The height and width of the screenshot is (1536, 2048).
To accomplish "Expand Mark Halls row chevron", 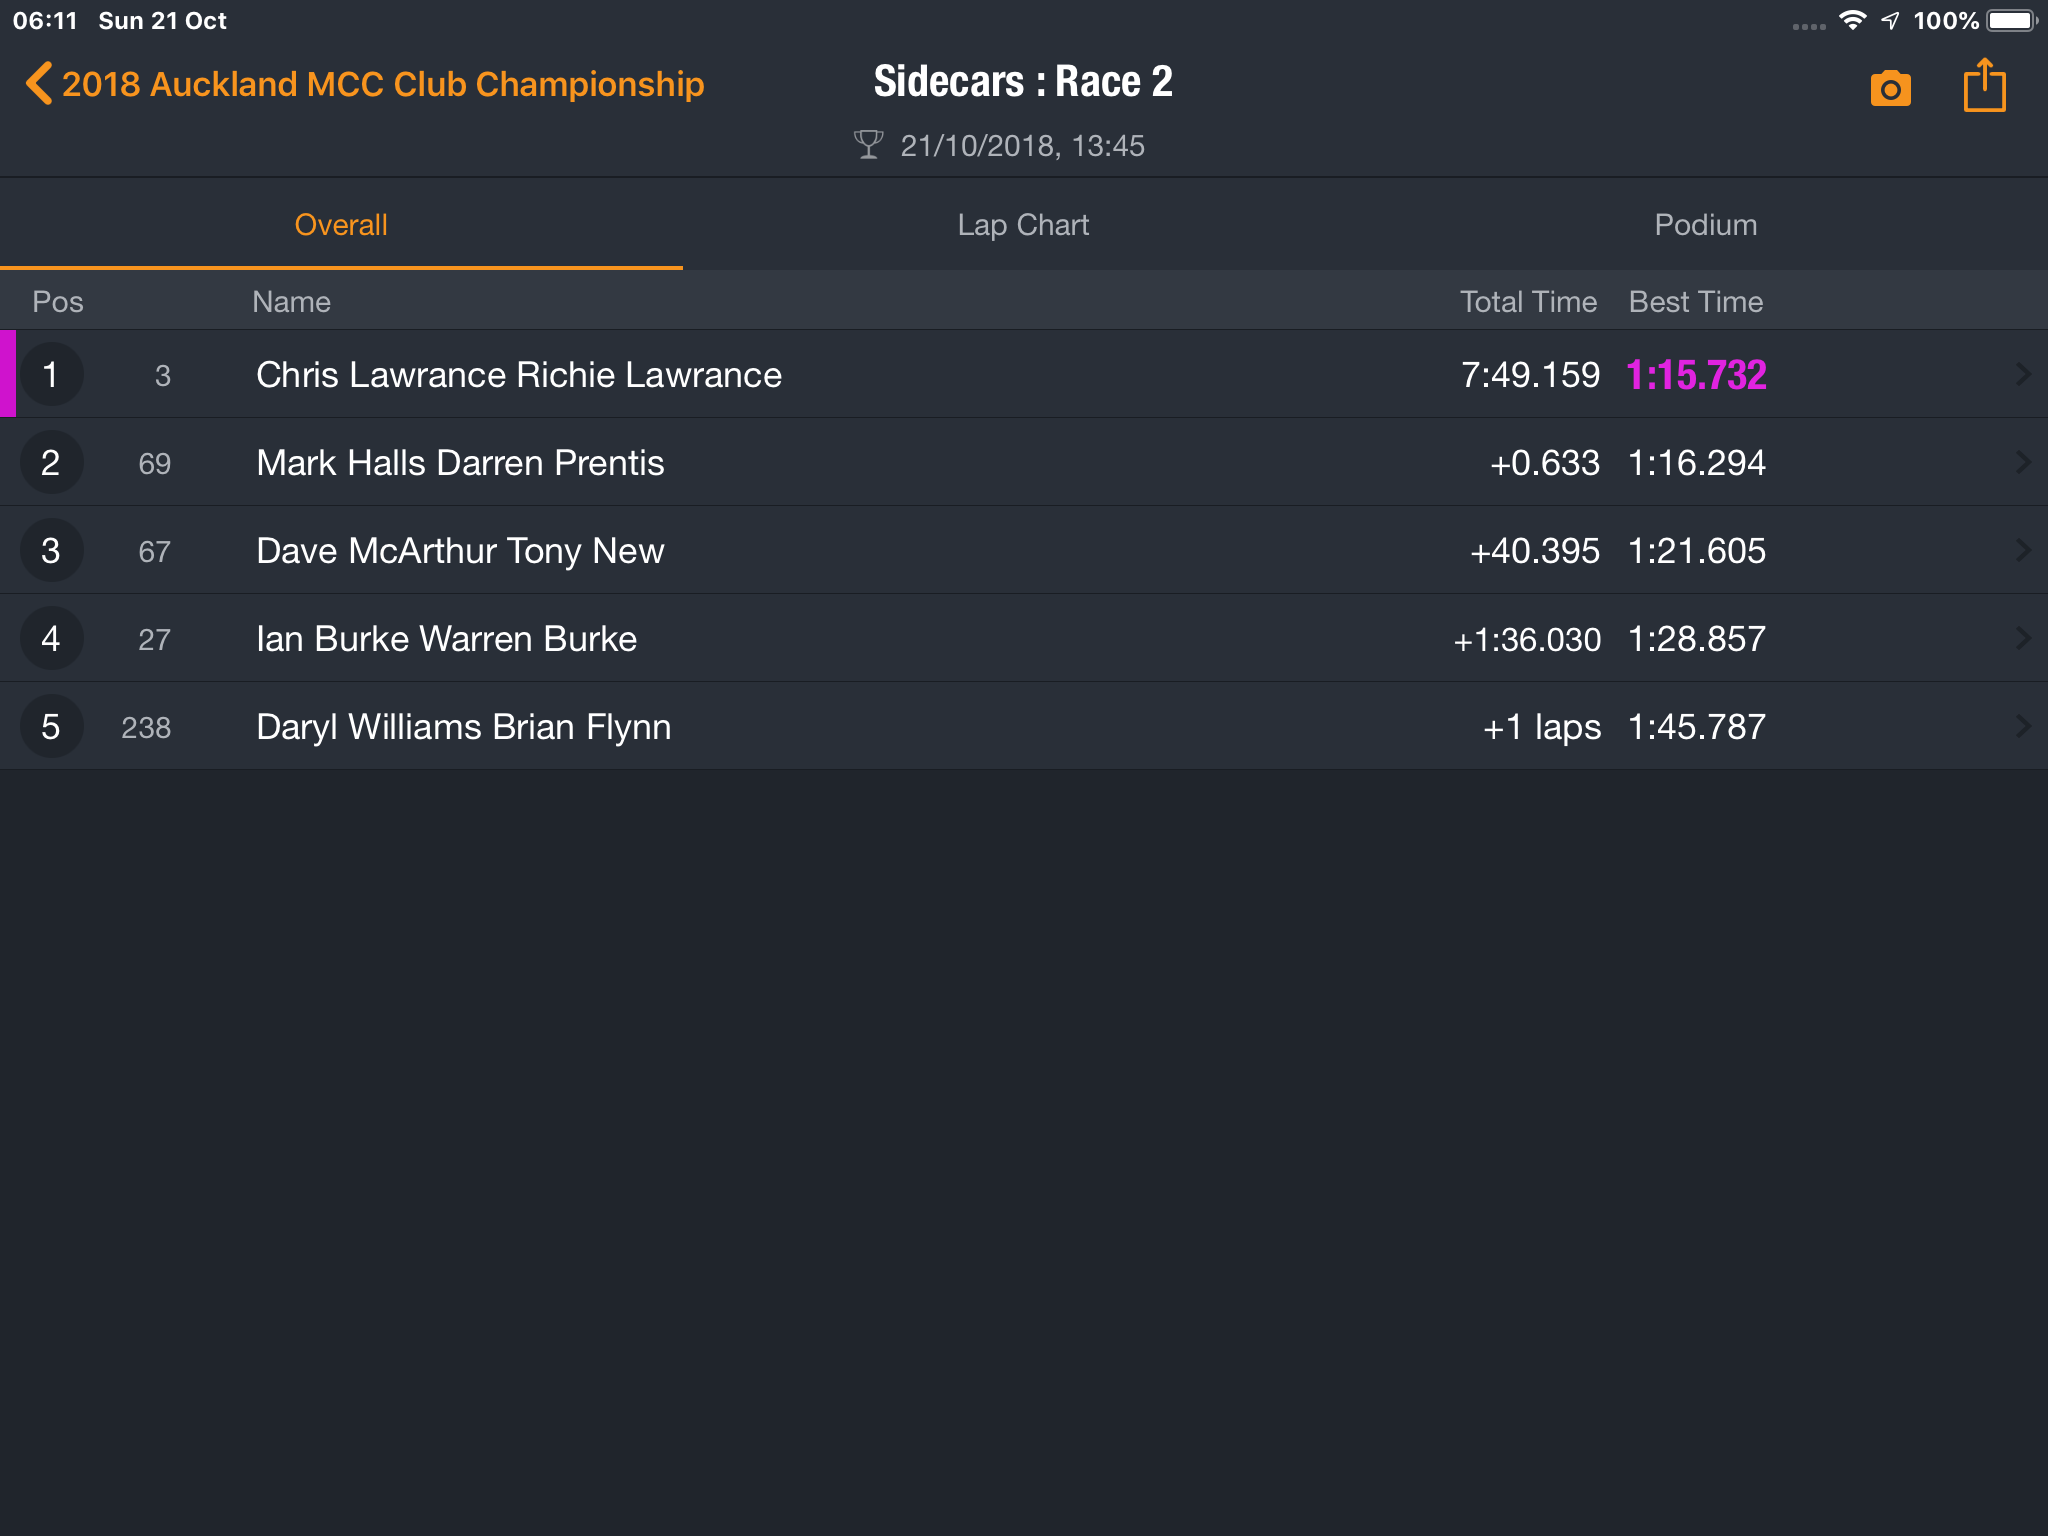I will [2023, 462].
